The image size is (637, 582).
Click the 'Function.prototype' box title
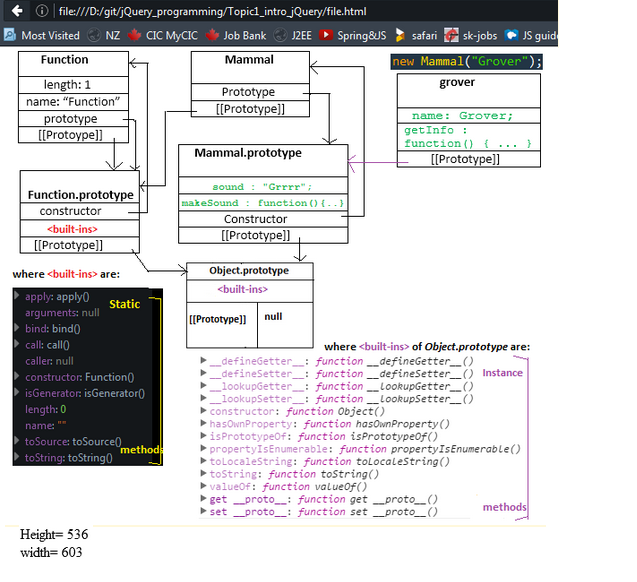coord(80,195)
